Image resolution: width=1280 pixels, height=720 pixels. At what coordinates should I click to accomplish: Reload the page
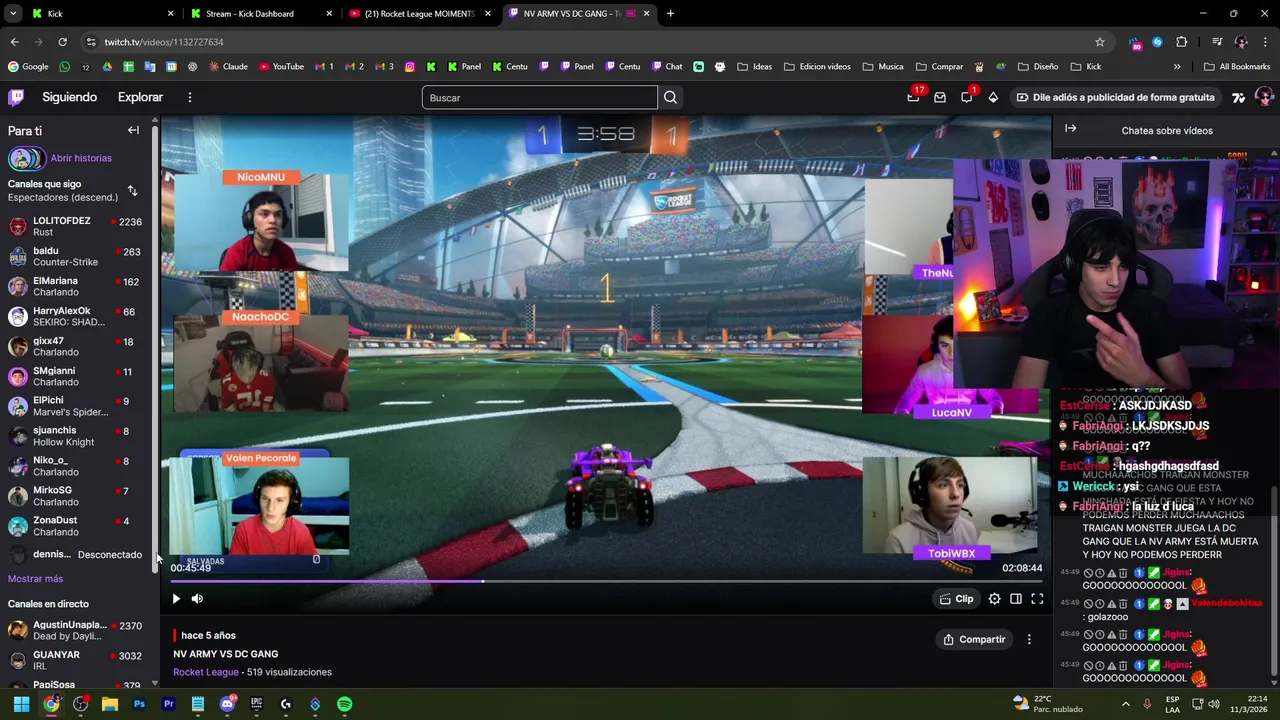(x=62, y=42)
